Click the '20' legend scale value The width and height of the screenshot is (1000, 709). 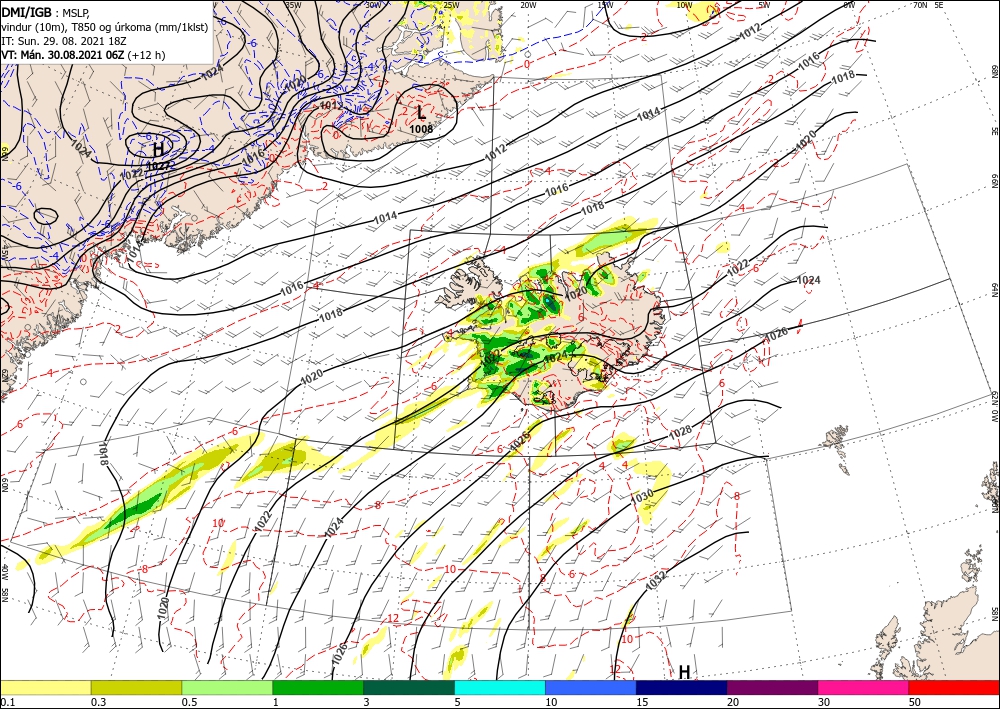(x=733, y=702)
